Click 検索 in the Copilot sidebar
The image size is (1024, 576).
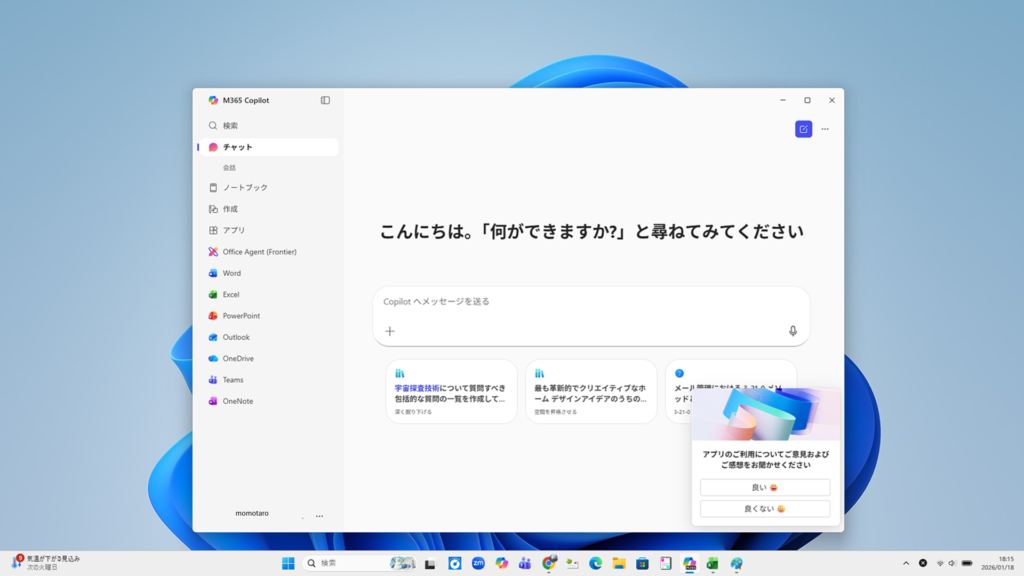pyautogui.click(x=230, y=126)
